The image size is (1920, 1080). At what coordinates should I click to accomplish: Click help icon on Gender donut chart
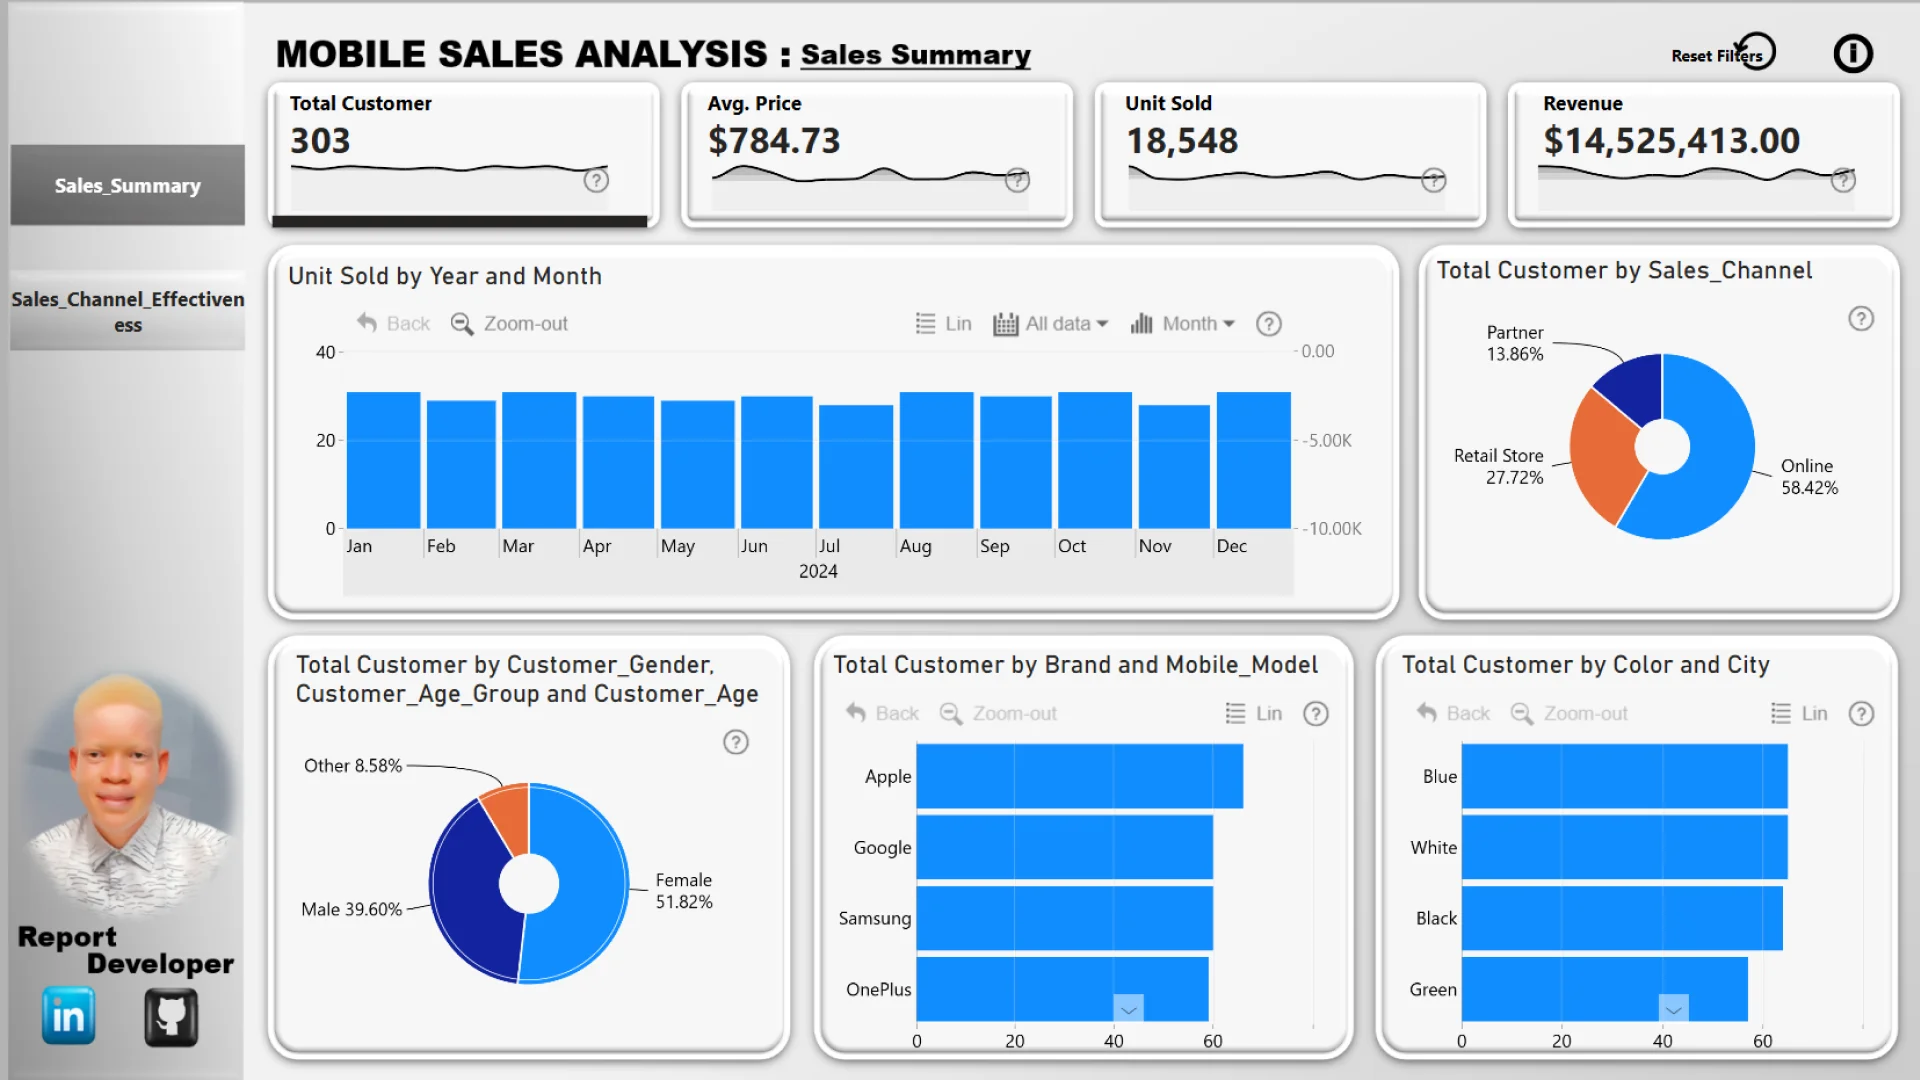(x=735, y=742)
